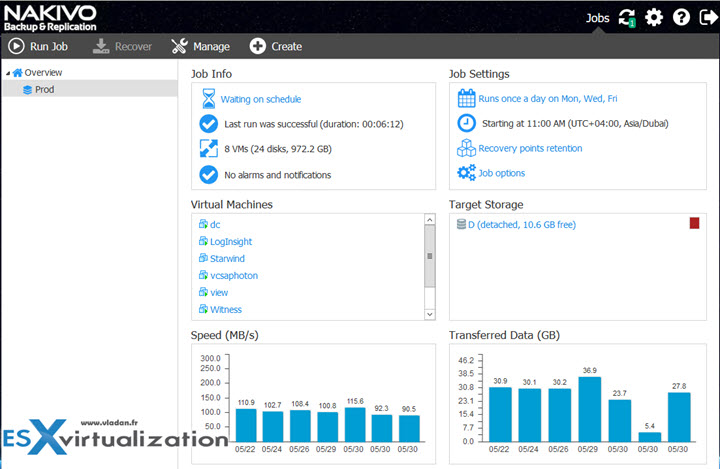Click the red storage status square

(694, 223)
